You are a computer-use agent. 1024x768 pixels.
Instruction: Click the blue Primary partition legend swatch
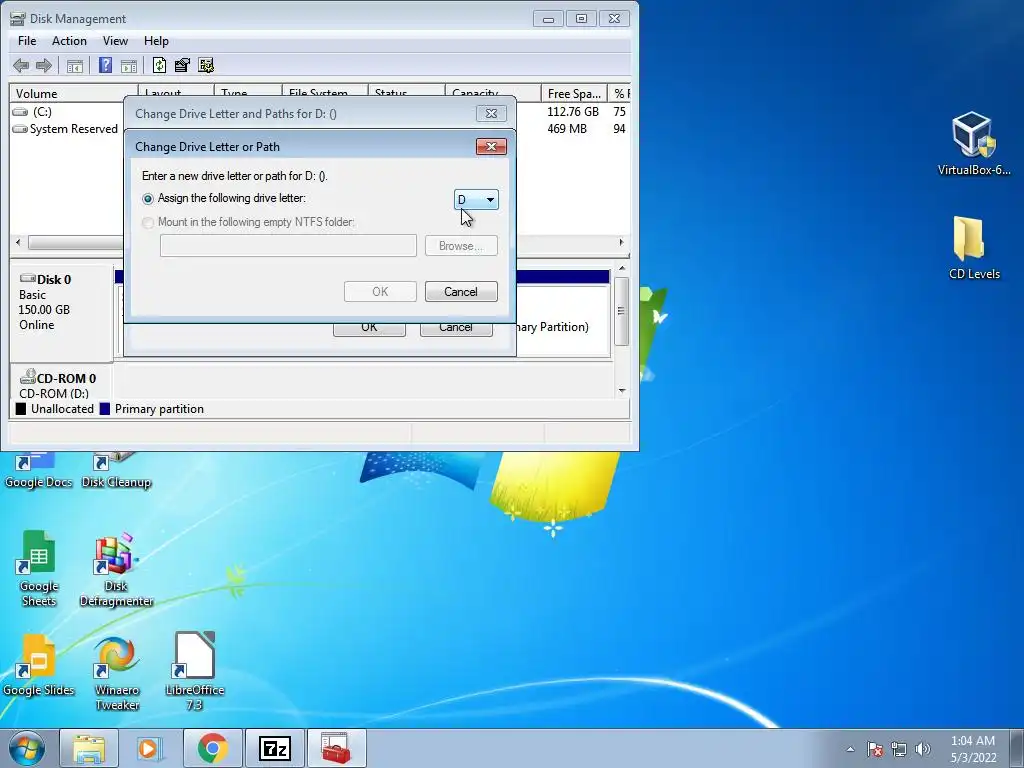[104, 409]
